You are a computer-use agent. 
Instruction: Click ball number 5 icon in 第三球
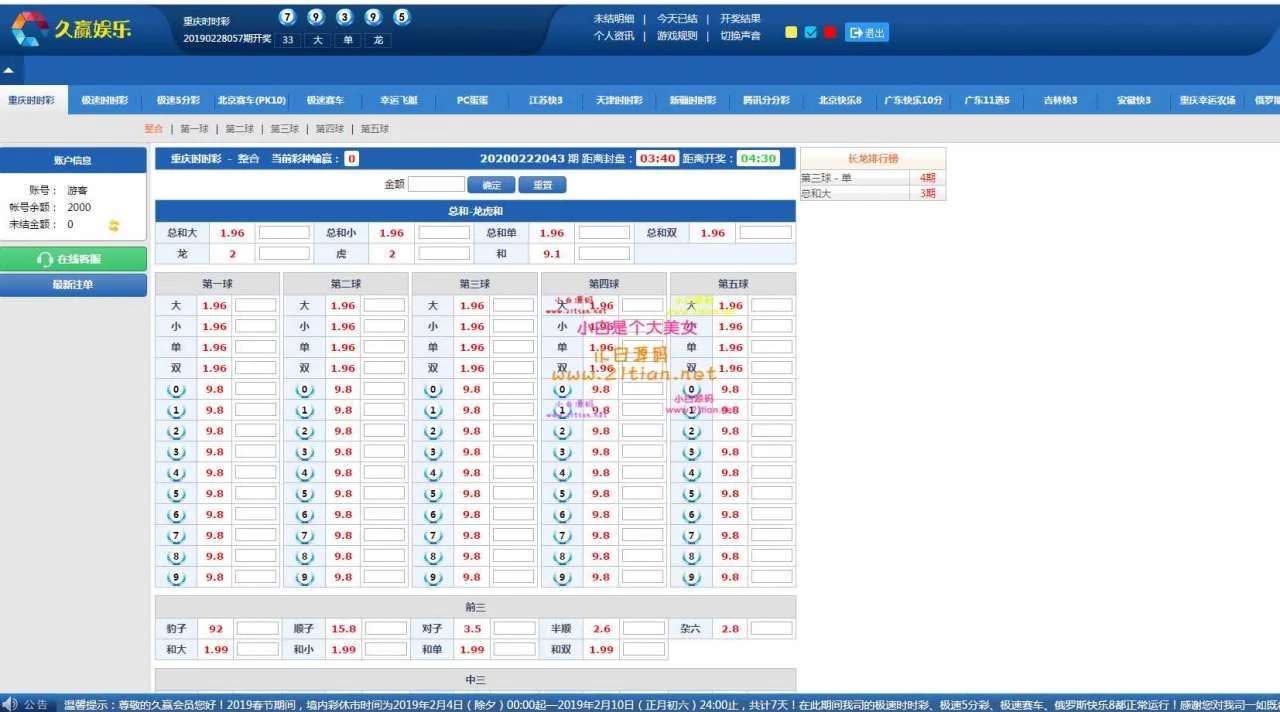[x=433, y=494]
